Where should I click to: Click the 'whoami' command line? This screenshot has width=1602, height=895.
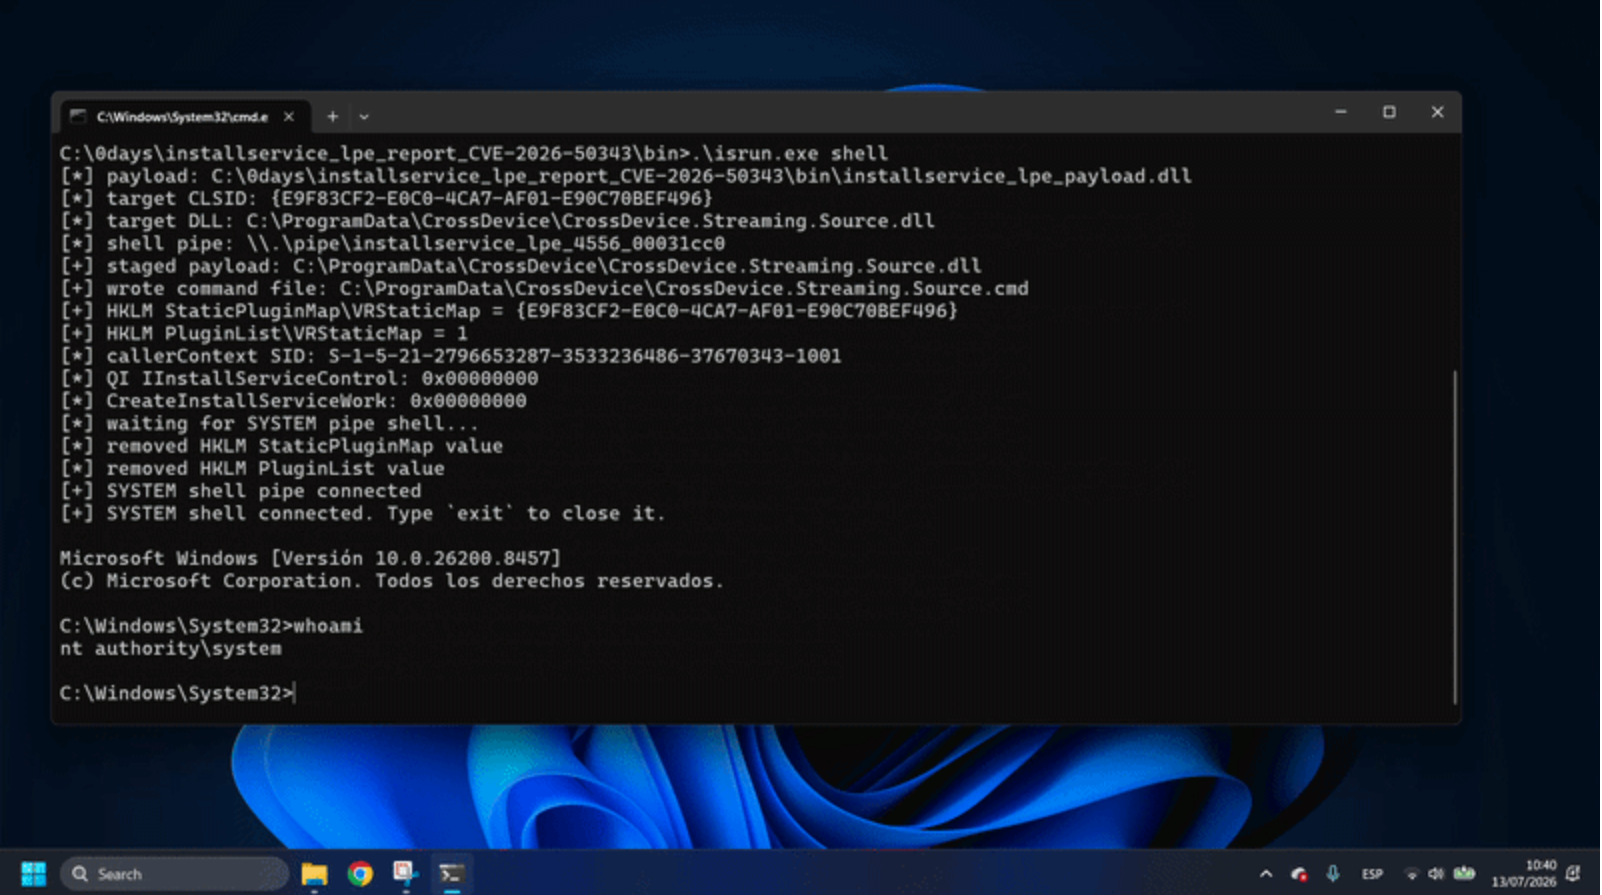[211, 626]
